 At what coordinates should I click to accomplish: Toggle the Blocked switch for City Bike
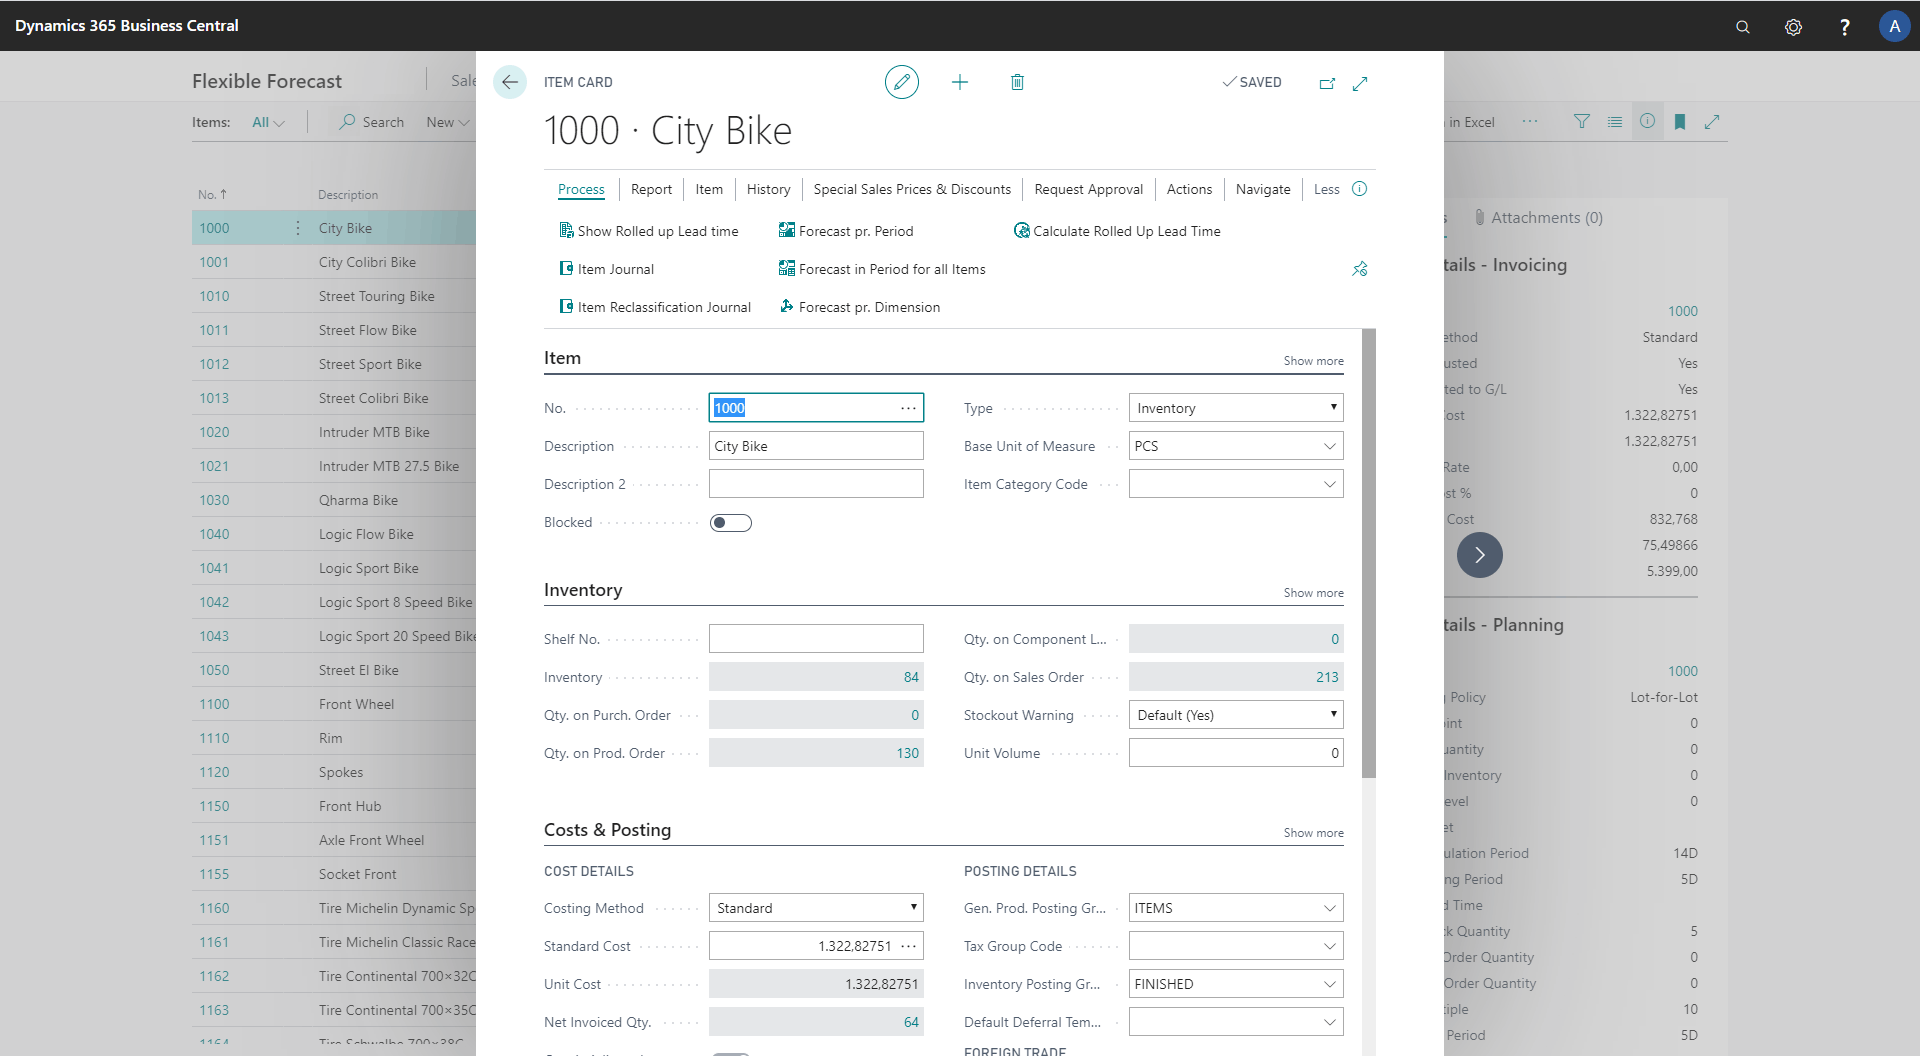pos(730,522)
